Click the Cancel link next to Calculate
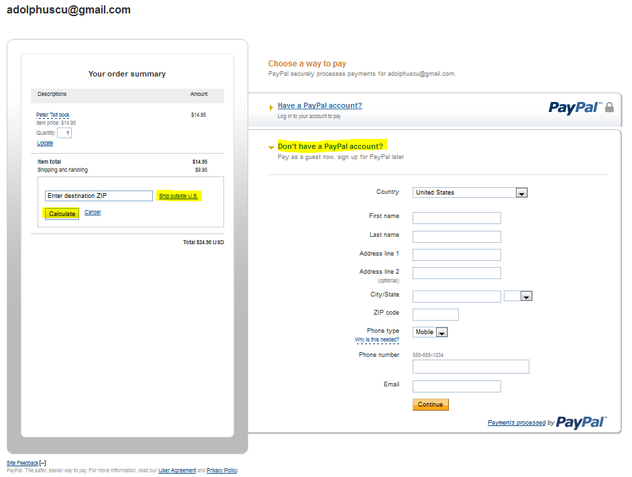Screen dimensions: 632x477 (x=93, y=212)
